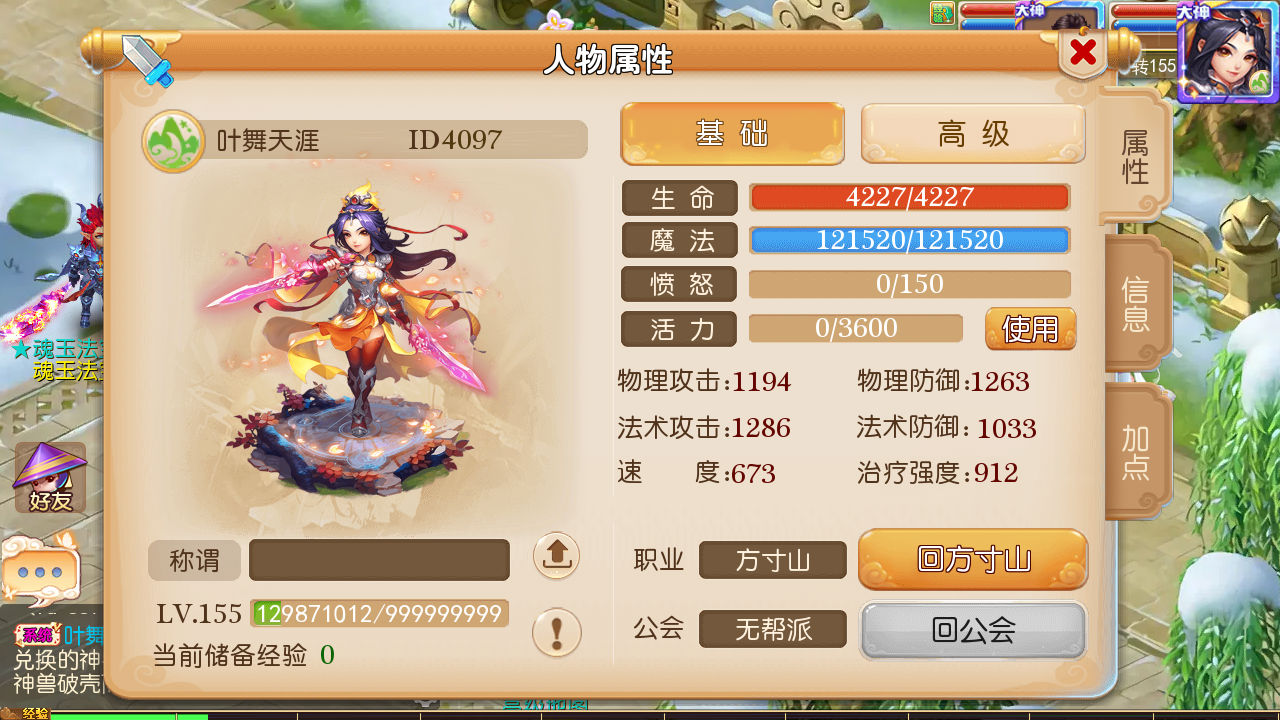Click the 回公会 button

click(973, 630)
